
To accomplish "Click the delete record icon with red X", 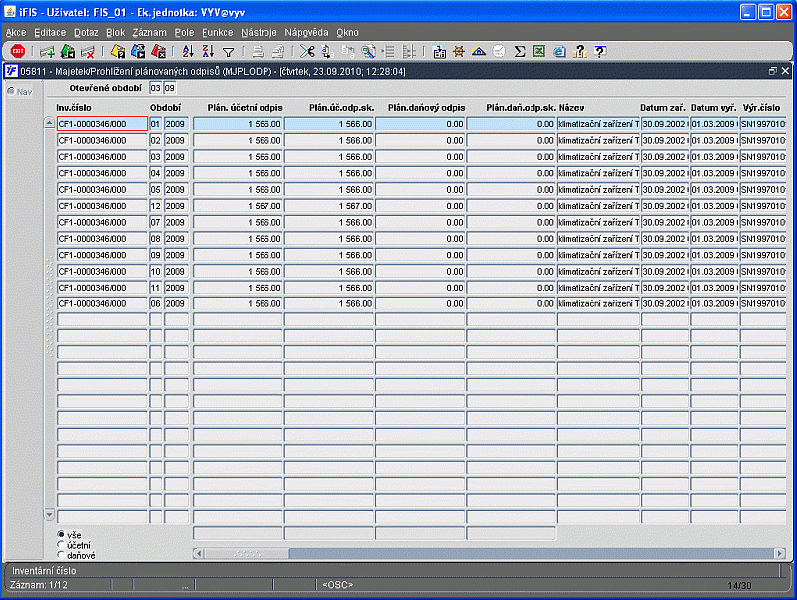I will pyautogui.click(x=88, y=51).
